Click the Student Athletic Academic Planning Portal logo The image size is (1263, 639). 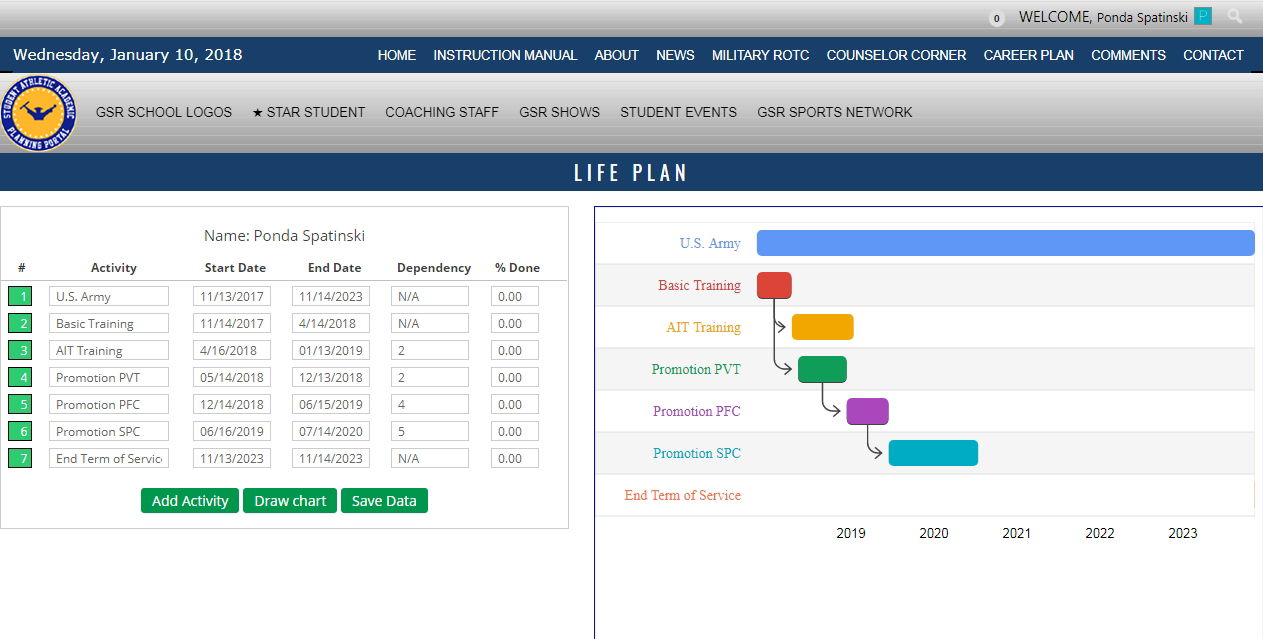[38, 114]
